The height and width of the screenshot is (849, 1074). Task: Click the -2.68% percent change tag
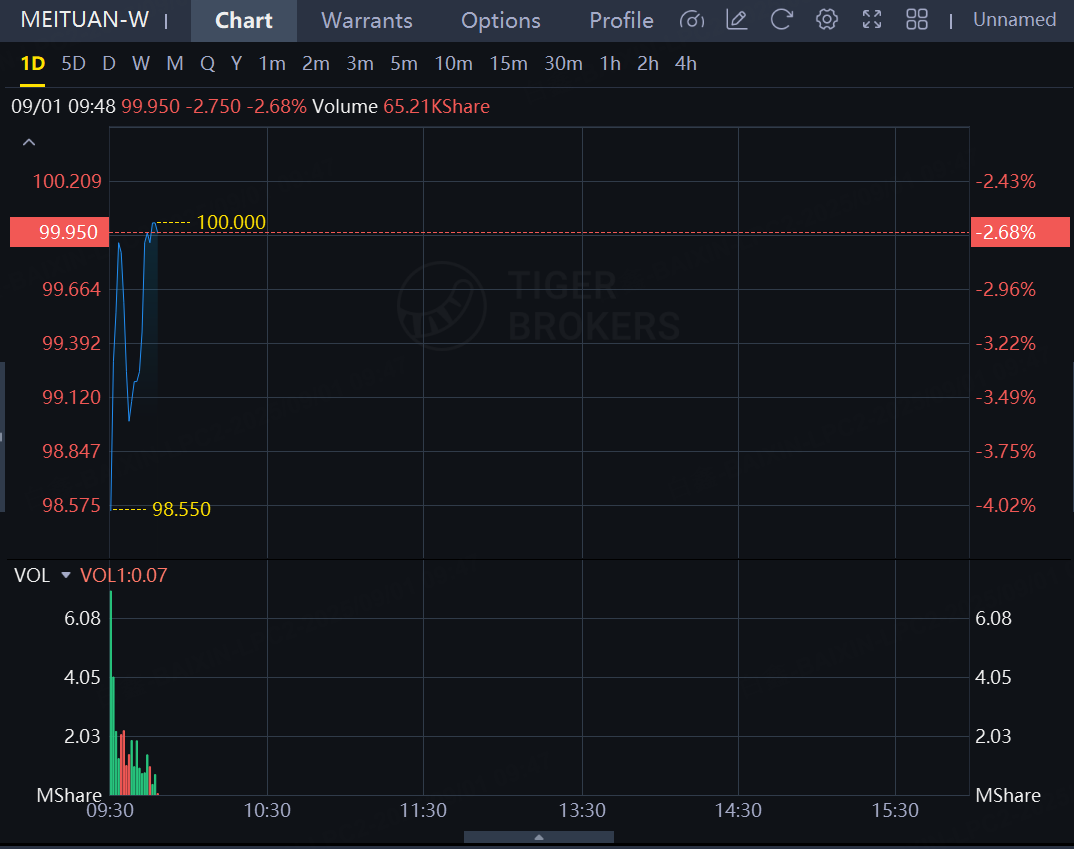pyautogui.click(x=1020, y=232)
